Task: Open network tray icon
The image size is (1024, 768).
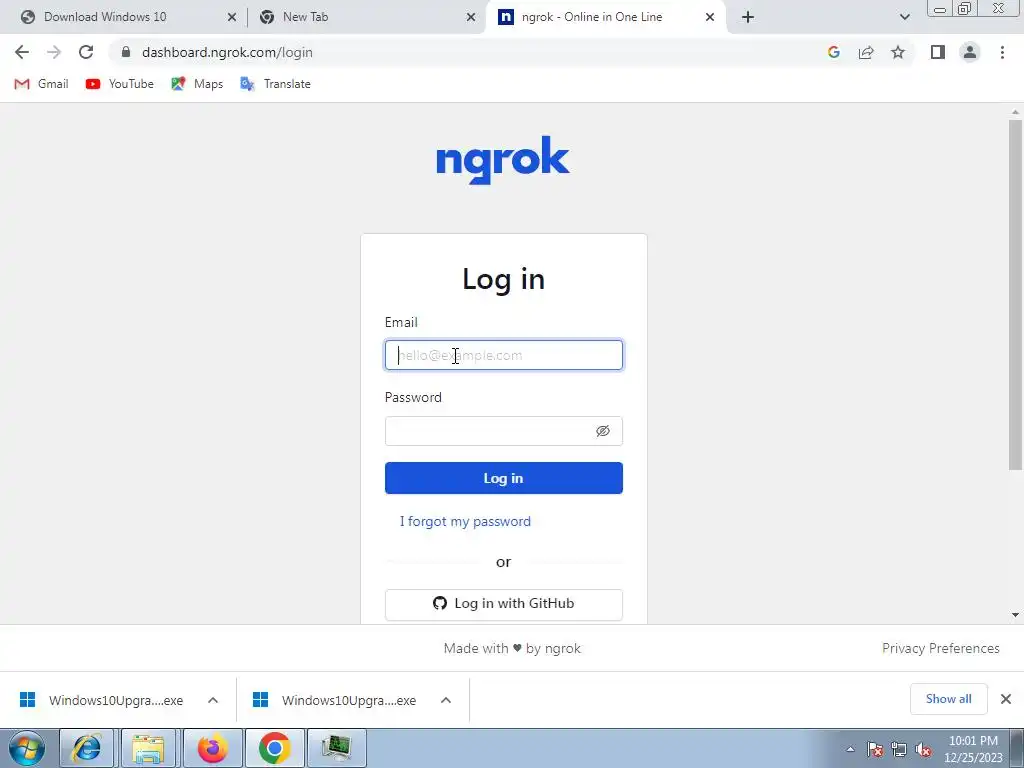Action: point(899,749)
